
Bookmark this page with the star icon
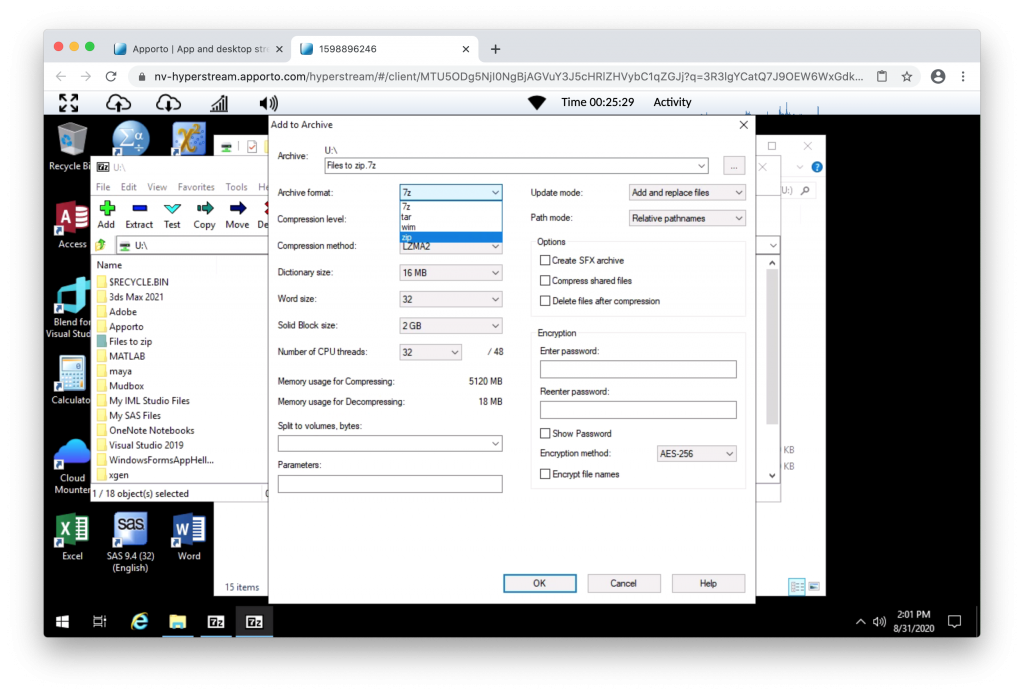pos(907,76)
